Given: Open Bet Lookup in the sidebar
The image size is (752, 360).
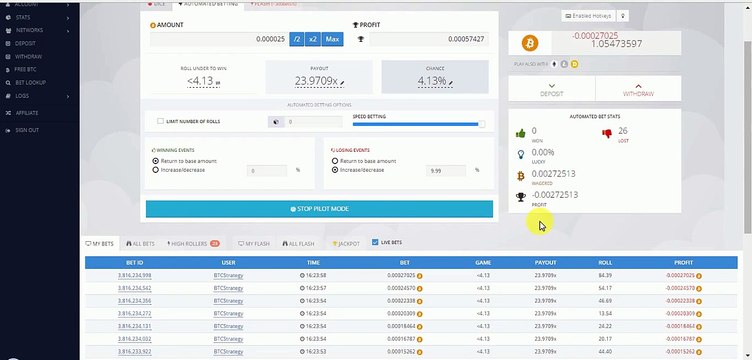Looking at the screenshot, I should (30, 82).
